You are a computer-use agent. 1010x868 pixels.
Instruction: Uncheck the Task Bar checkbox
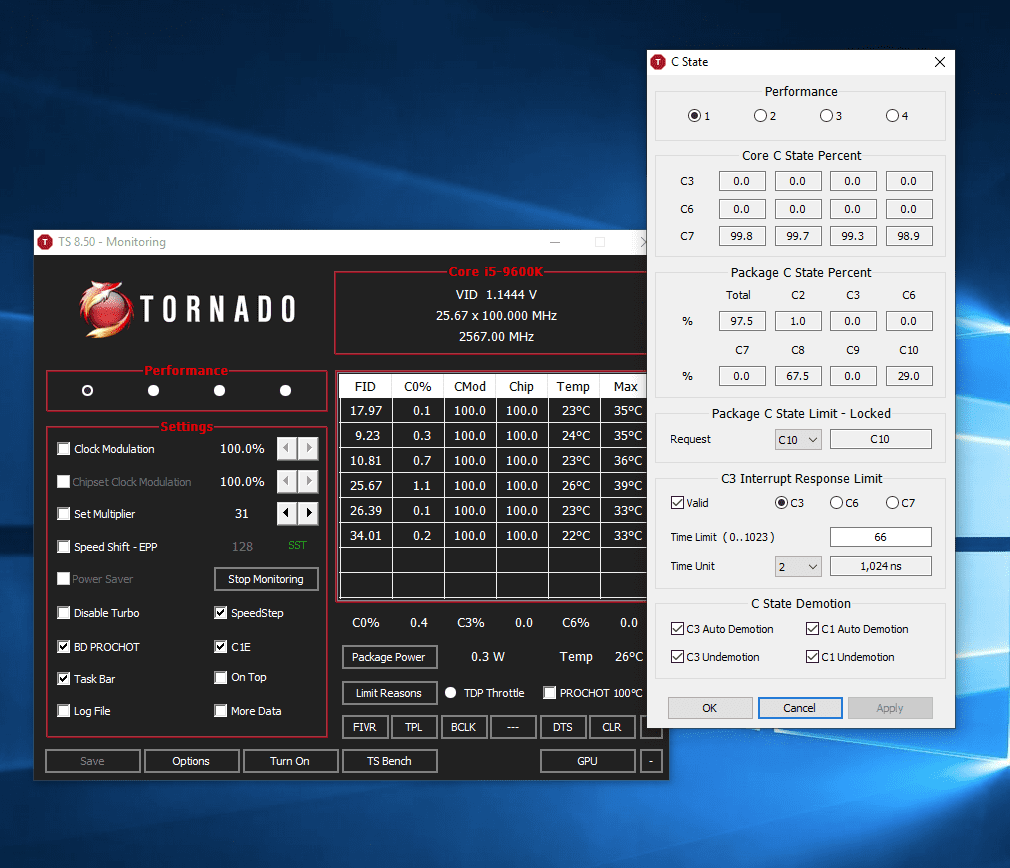(63, 679)
